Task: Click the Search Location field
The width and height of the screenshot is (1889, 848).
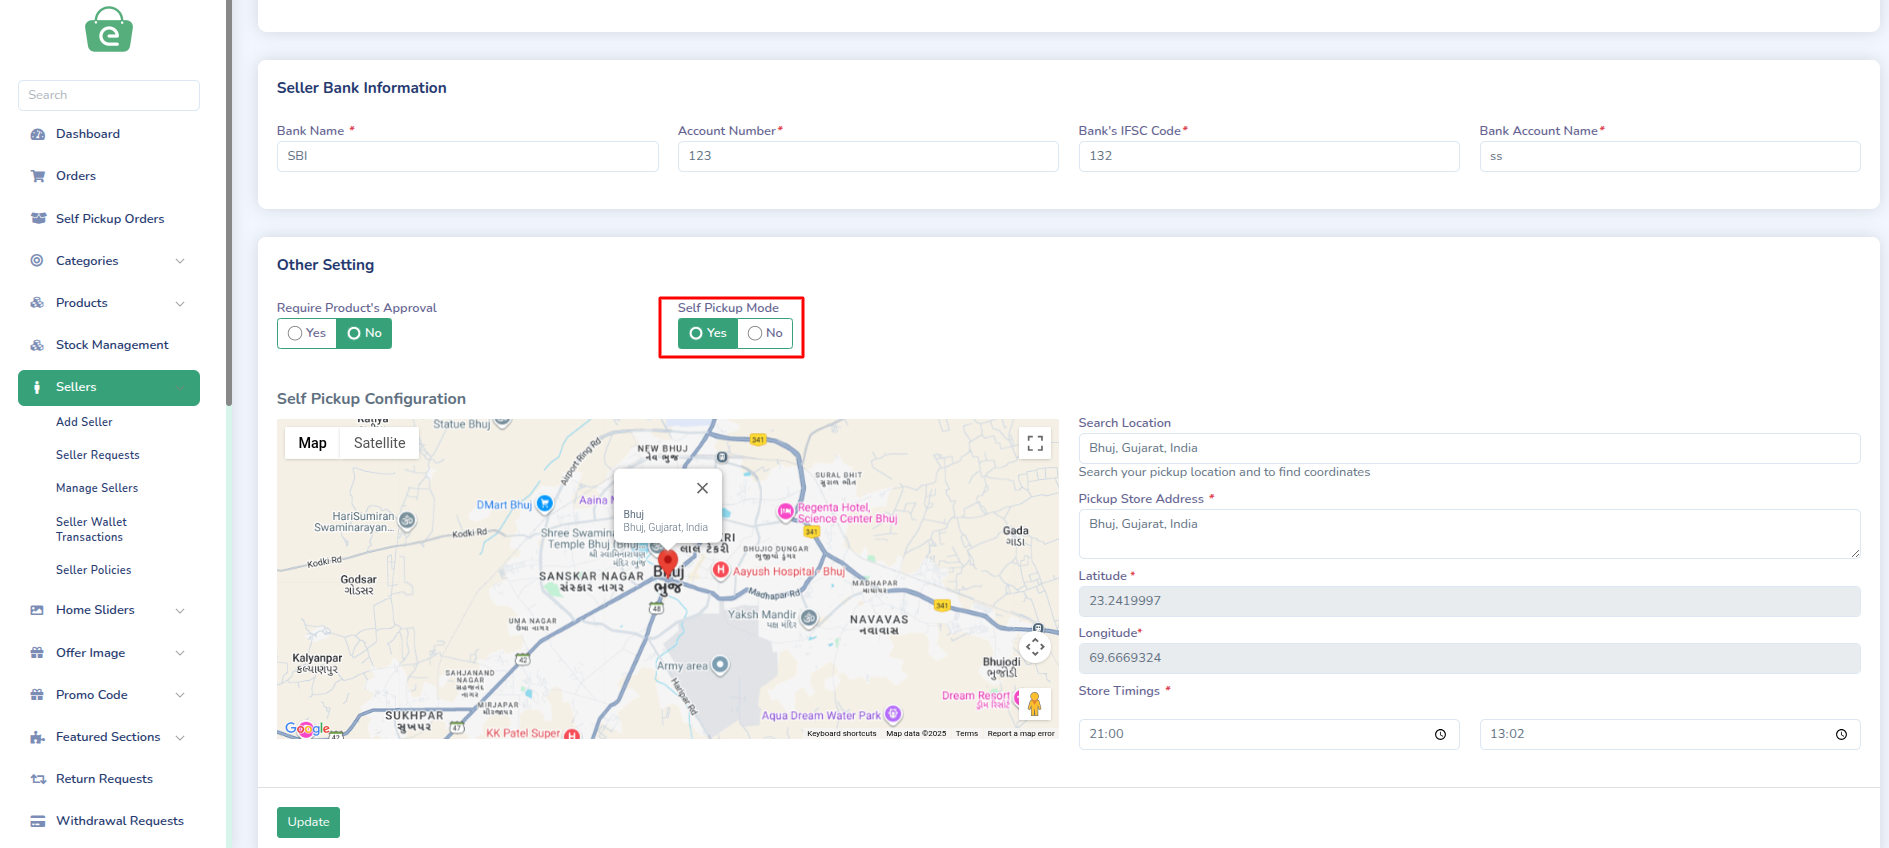Action: [x=1470, y=448]
